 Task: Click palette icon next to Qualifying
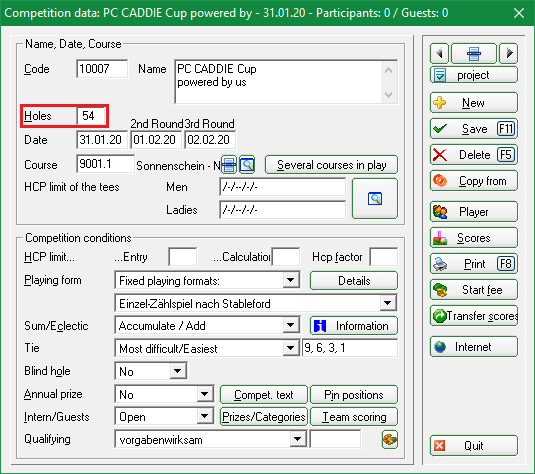(x=389, y=439)
